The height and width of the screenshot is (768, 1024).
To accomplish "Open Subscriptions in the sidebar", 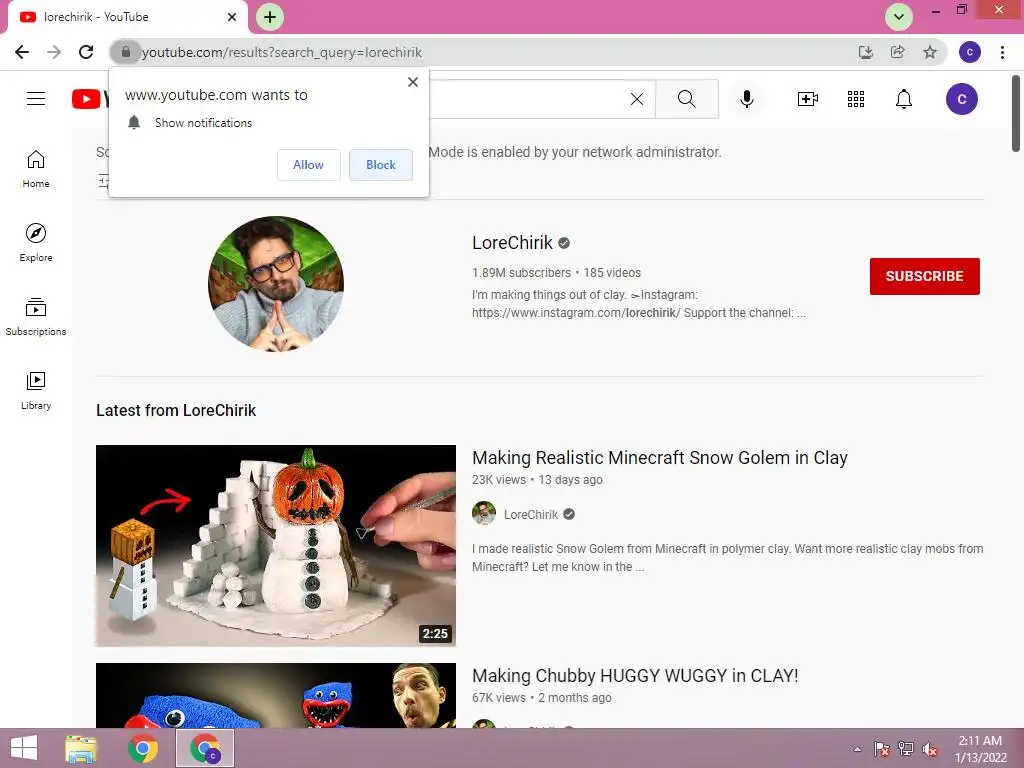I will tap(36, 317).
